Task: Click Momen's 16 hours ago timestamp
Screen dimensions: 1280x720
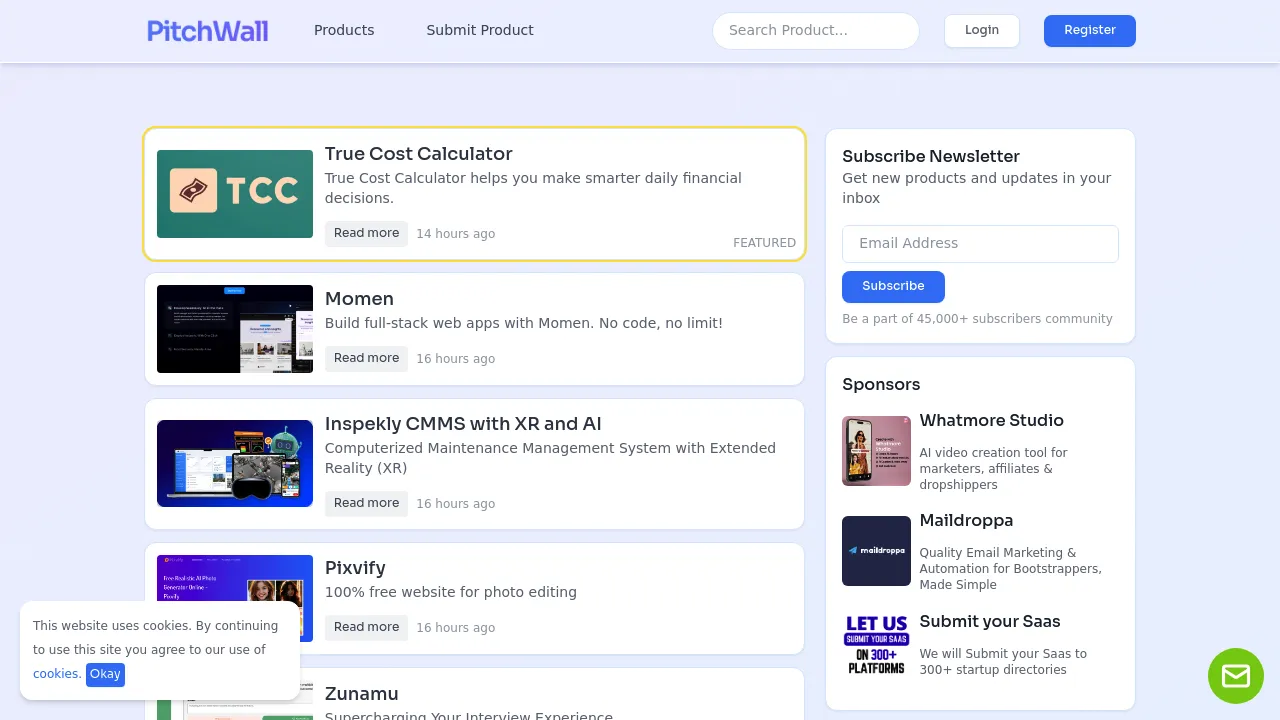Action: point(455,359)
